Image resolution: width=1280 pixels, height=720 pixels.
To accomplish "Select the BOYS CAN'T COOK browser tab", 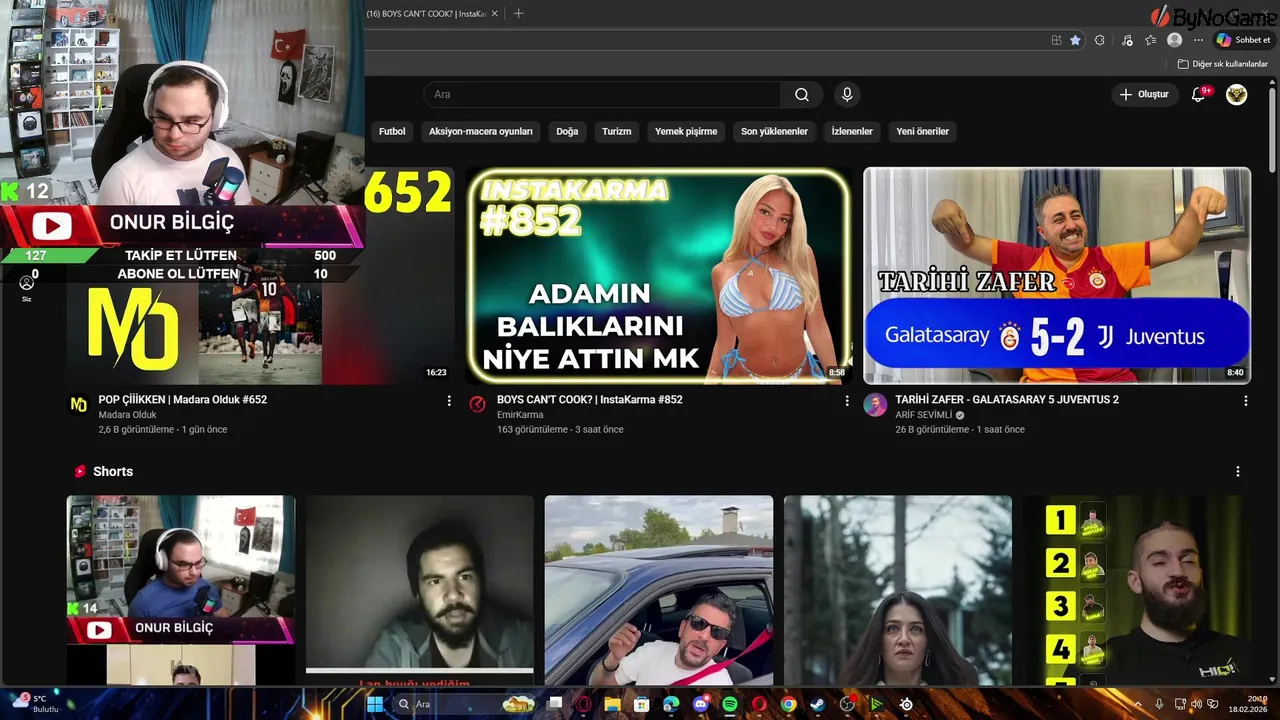I will tap(427, 13).
